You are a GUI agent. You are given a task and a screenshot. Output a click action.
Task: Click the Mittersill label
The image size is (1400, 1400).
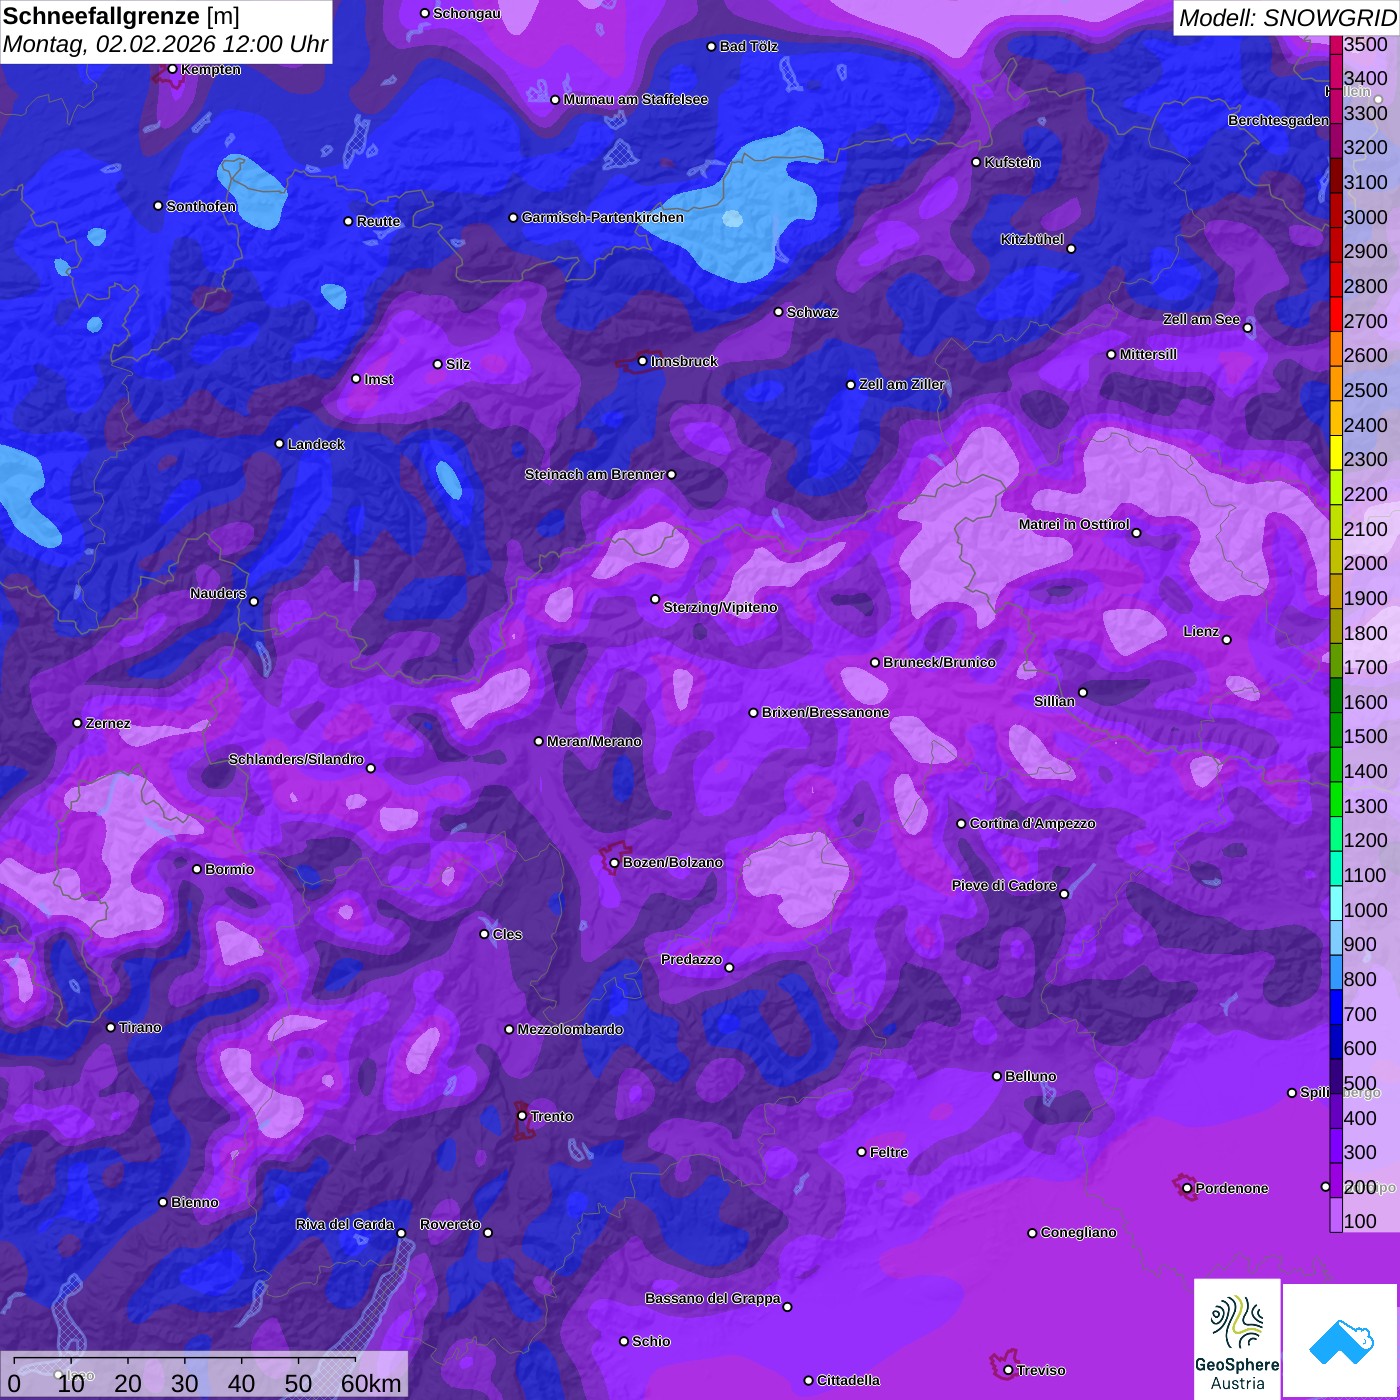tap(1148, 354)
